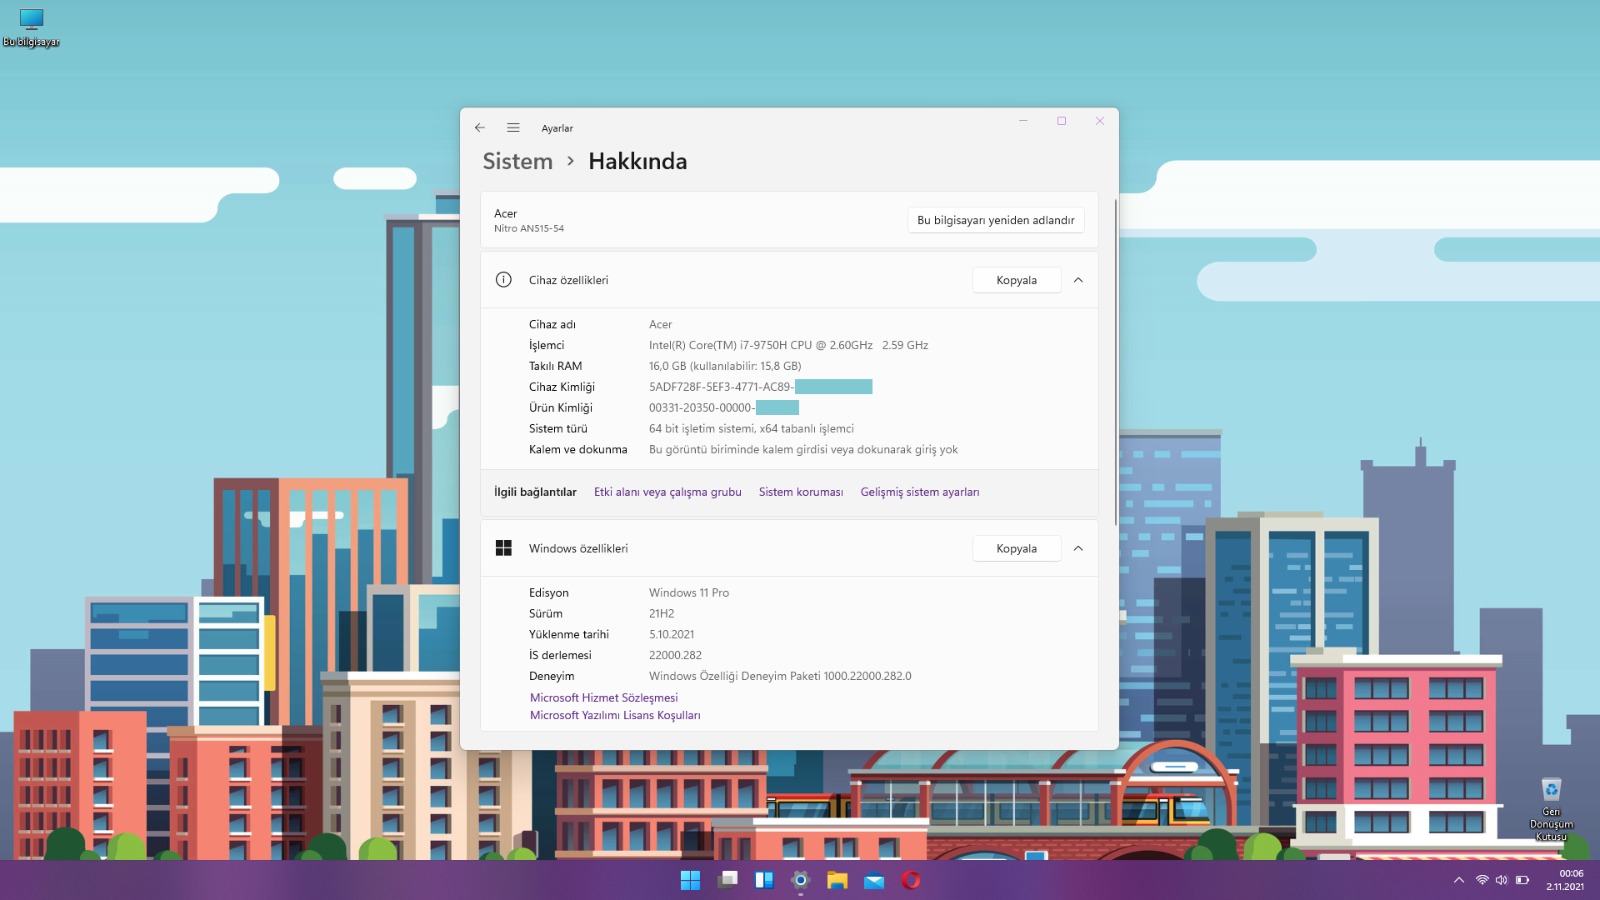Open Microsoft Hizmet Sözleşmesi link
Image resolution: width=1600 pixels, height=900 pixels.
[x=604, y=698]
